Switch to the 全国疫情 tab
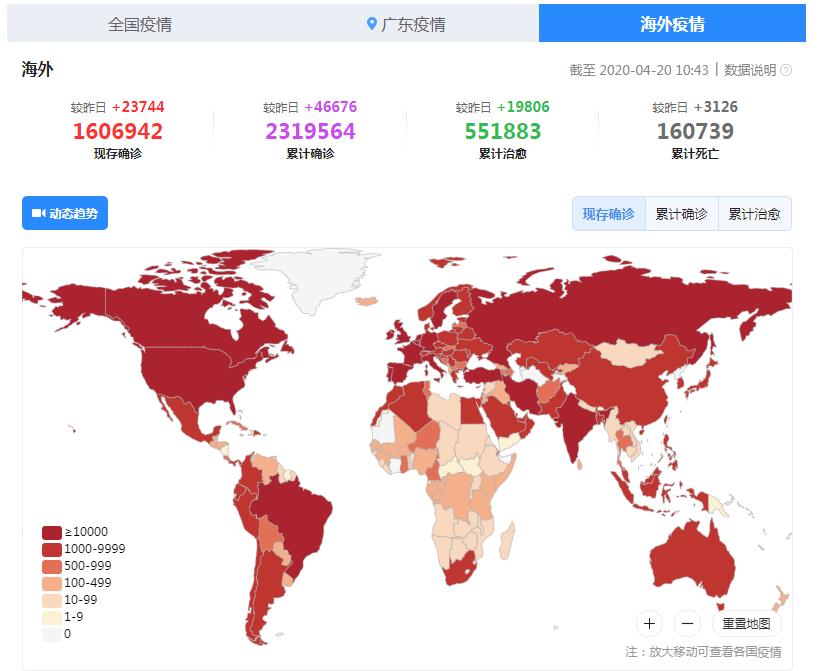Image resolution: width=819 pixels, height=671 pixels. pos(140,23)
